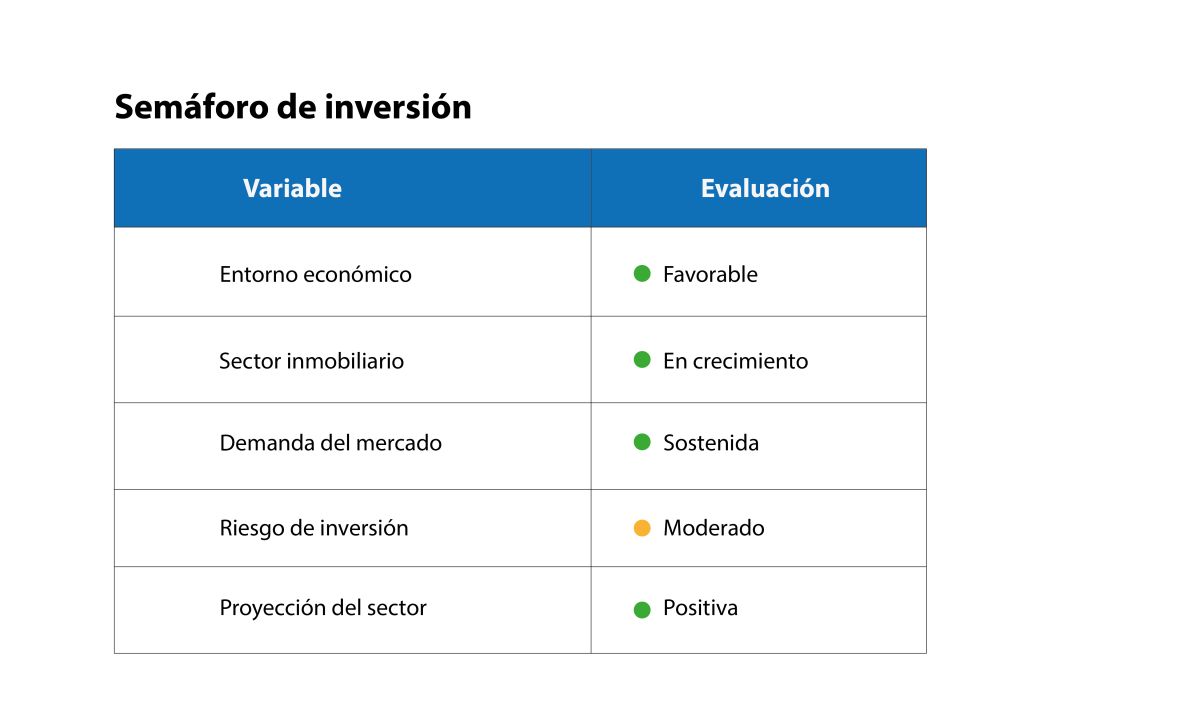Image resolution: width=1200 pixels, height=714 pixels.
Task: Select the En crecimiento text
Action: (x=735, y=361)
